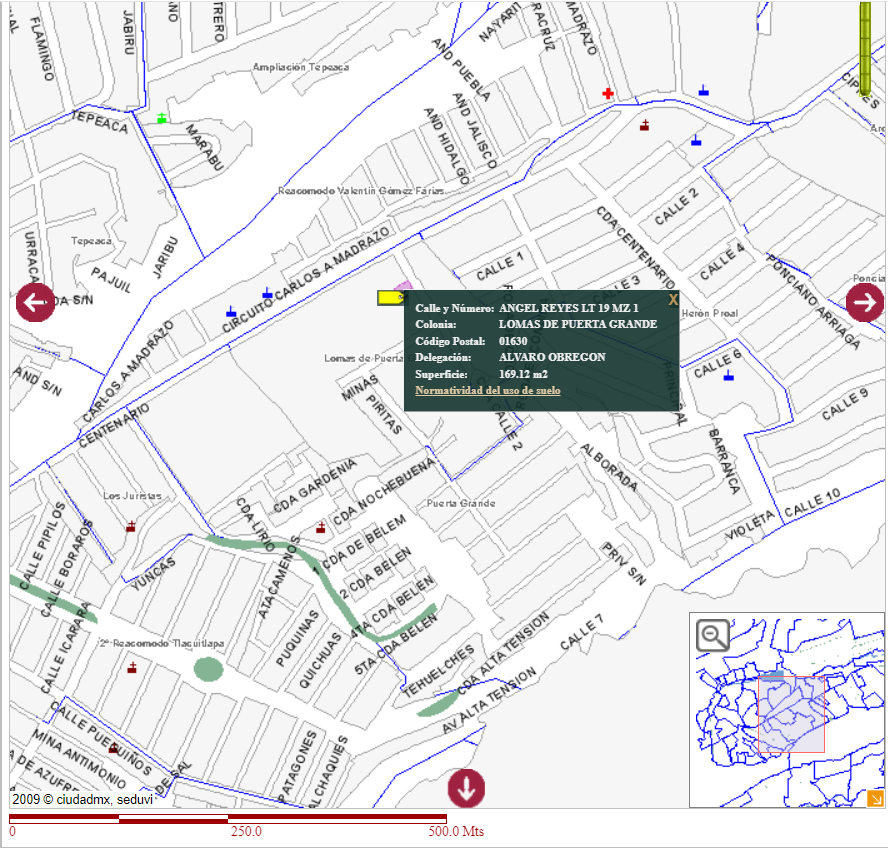The image size is (888, 848).
Task: Click the yellow selected parcel marker
Action: coord(391,298)
